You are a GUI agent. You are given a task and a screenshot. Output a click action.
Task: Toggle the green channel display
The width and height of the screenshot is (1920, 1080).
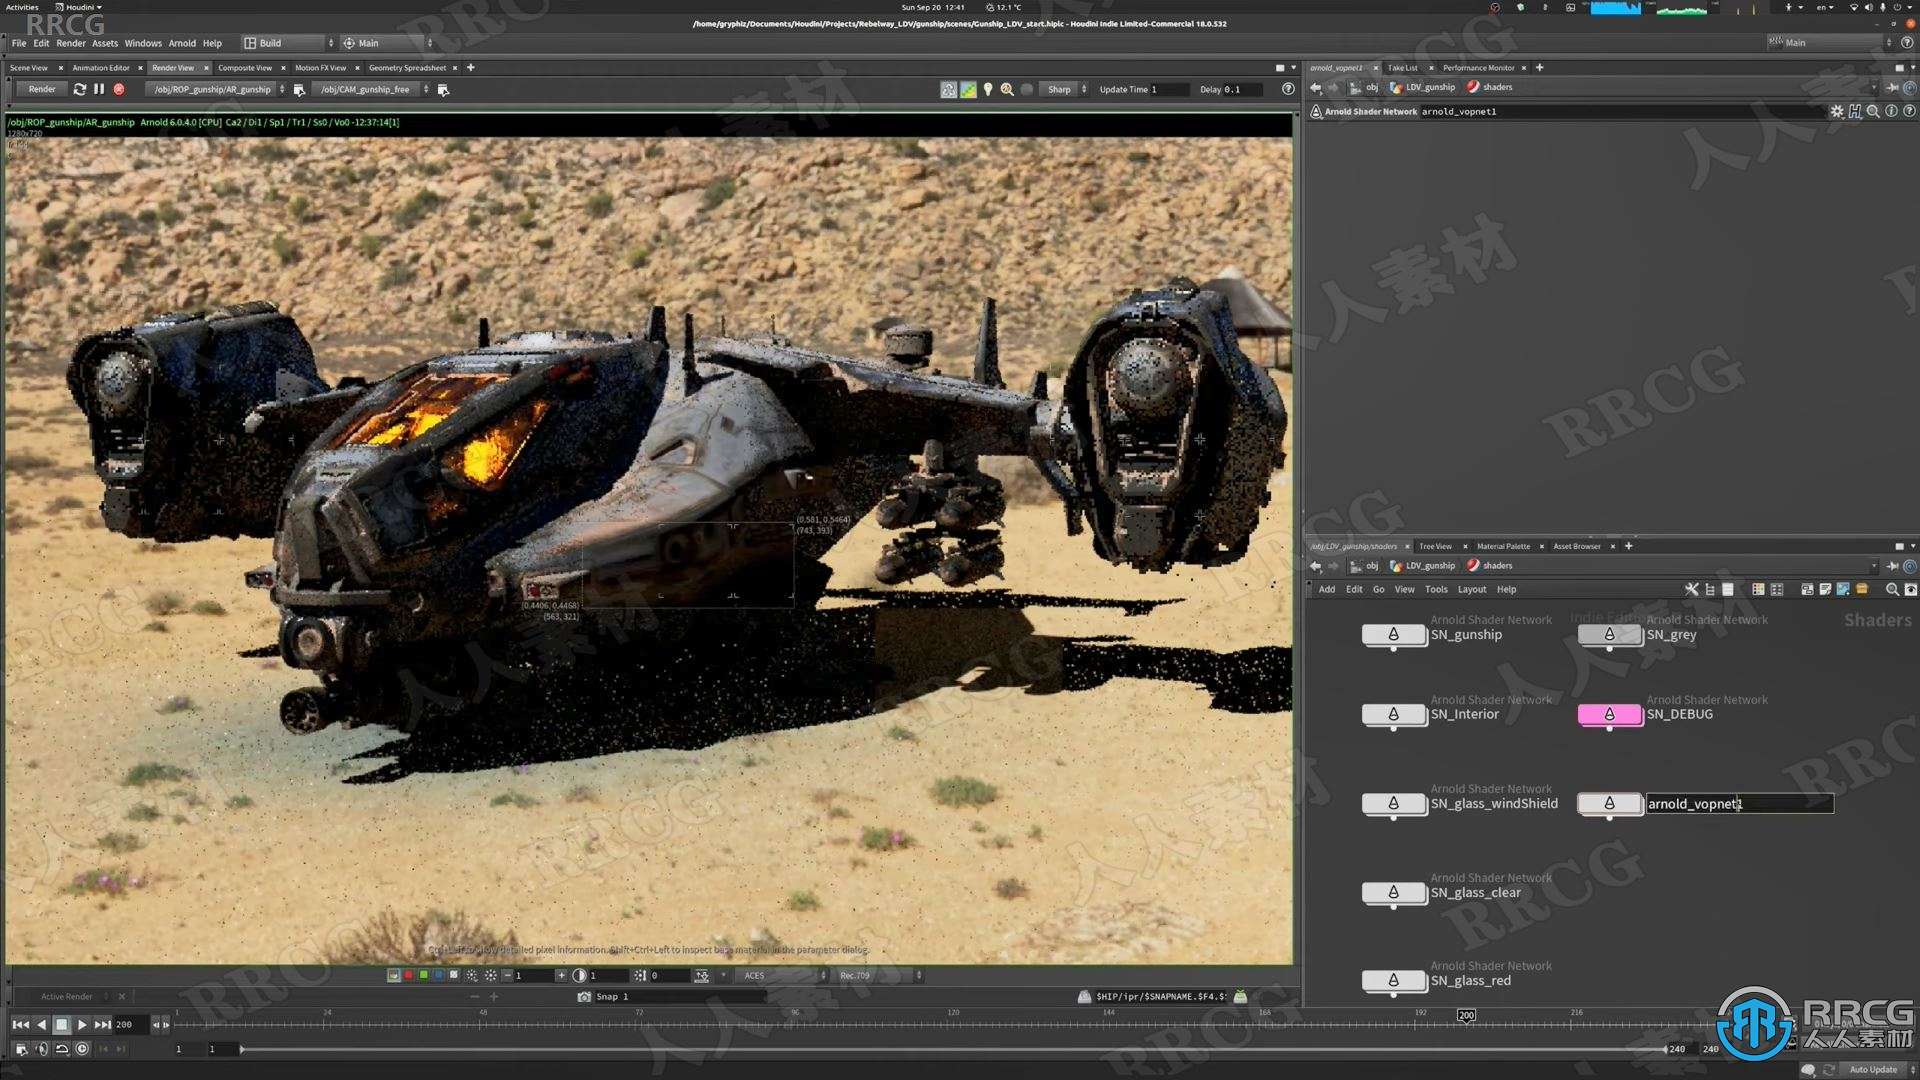point(423,975)
